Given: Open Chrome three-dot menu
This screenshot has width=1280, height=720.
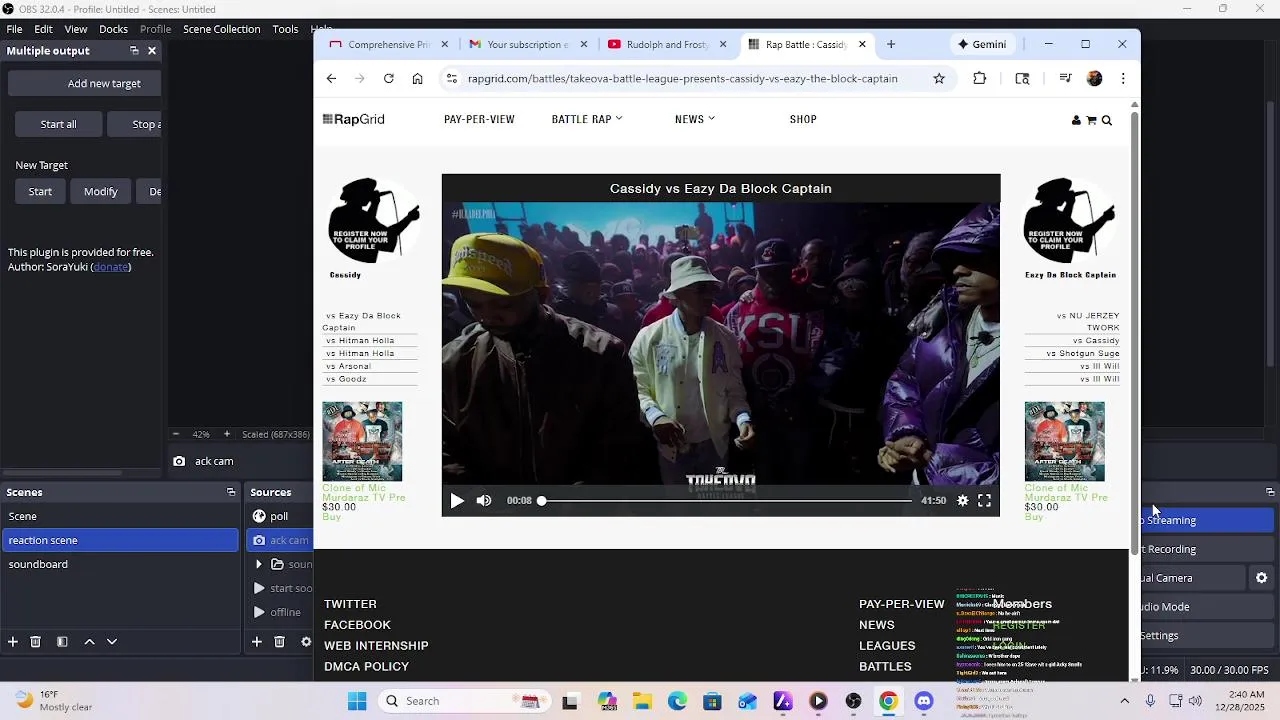Looking at the screenshot, I should coord(1123,79).
